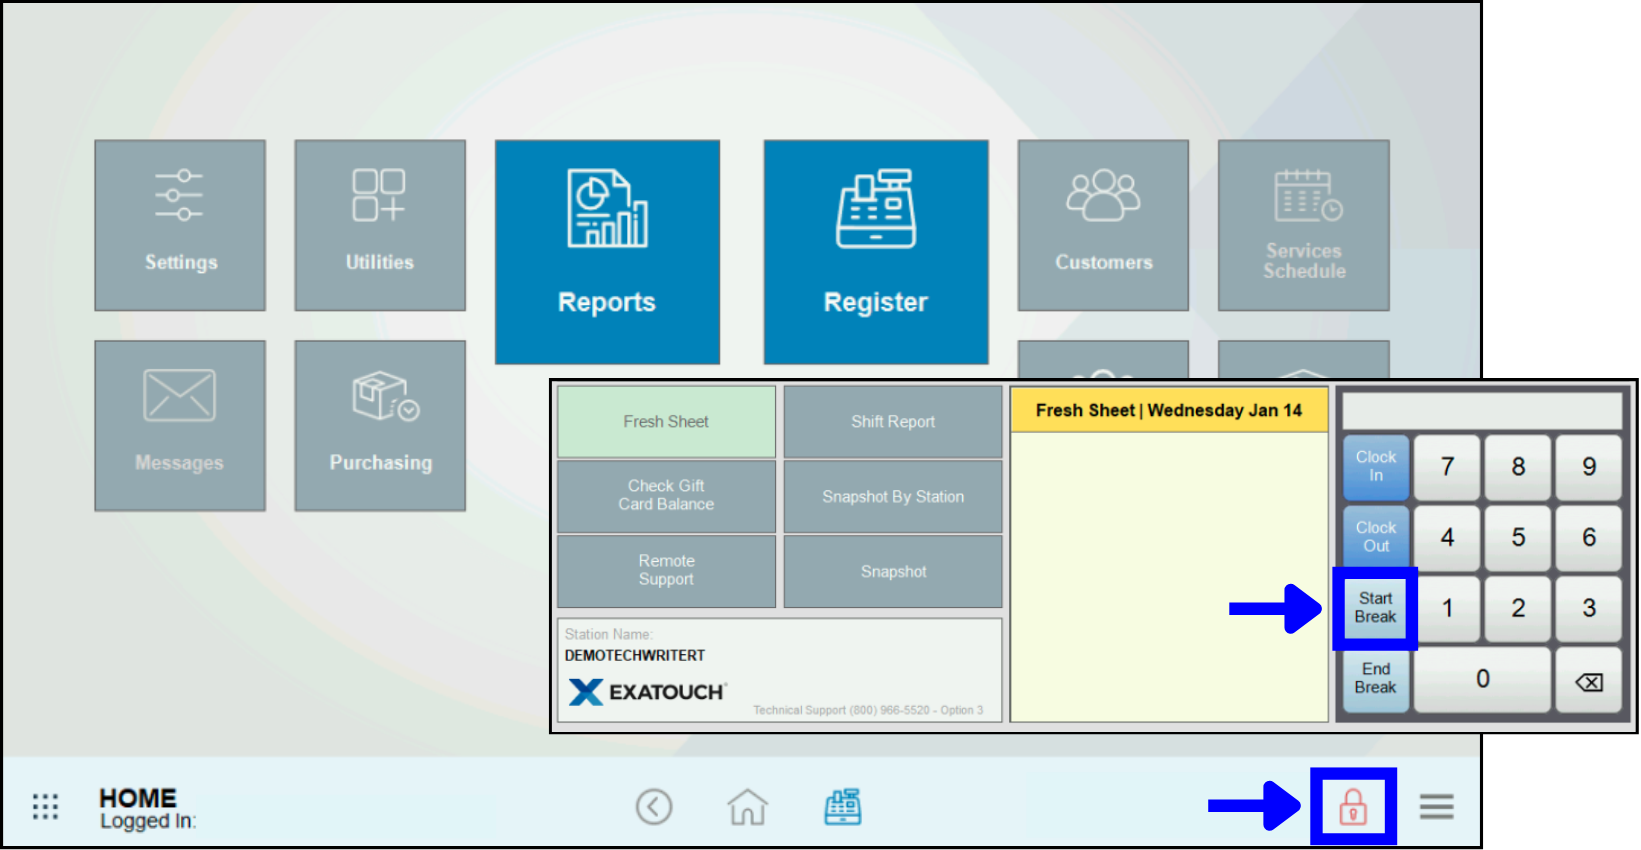This screenshot has width=1641, height=850.
Task: Open the Settings tile
Action: tap(180, 225)
